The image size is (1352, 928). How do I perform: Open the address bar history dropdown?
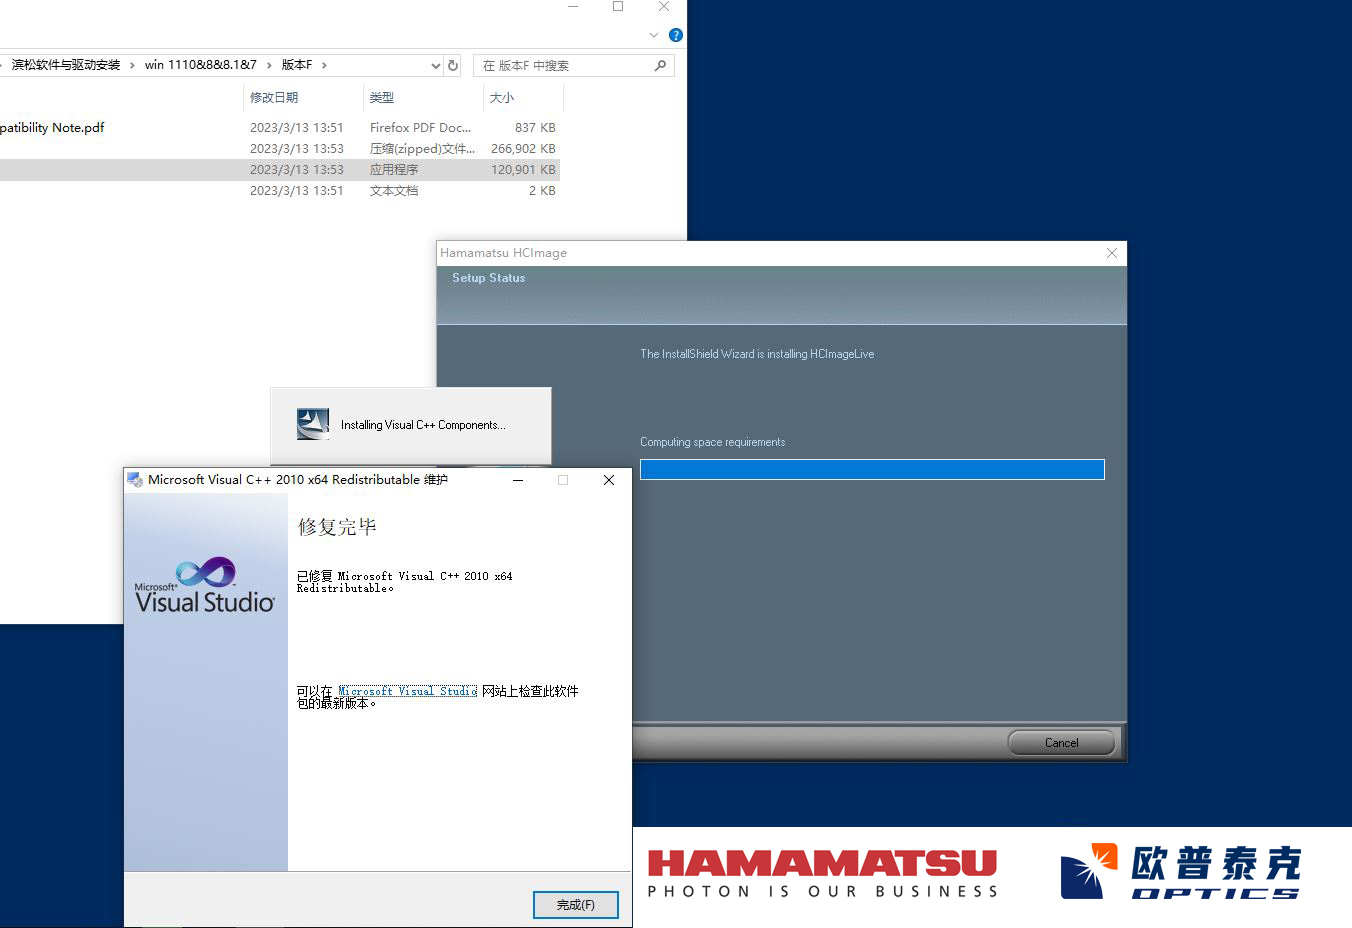pyautogui.click(x=435, y=65)
